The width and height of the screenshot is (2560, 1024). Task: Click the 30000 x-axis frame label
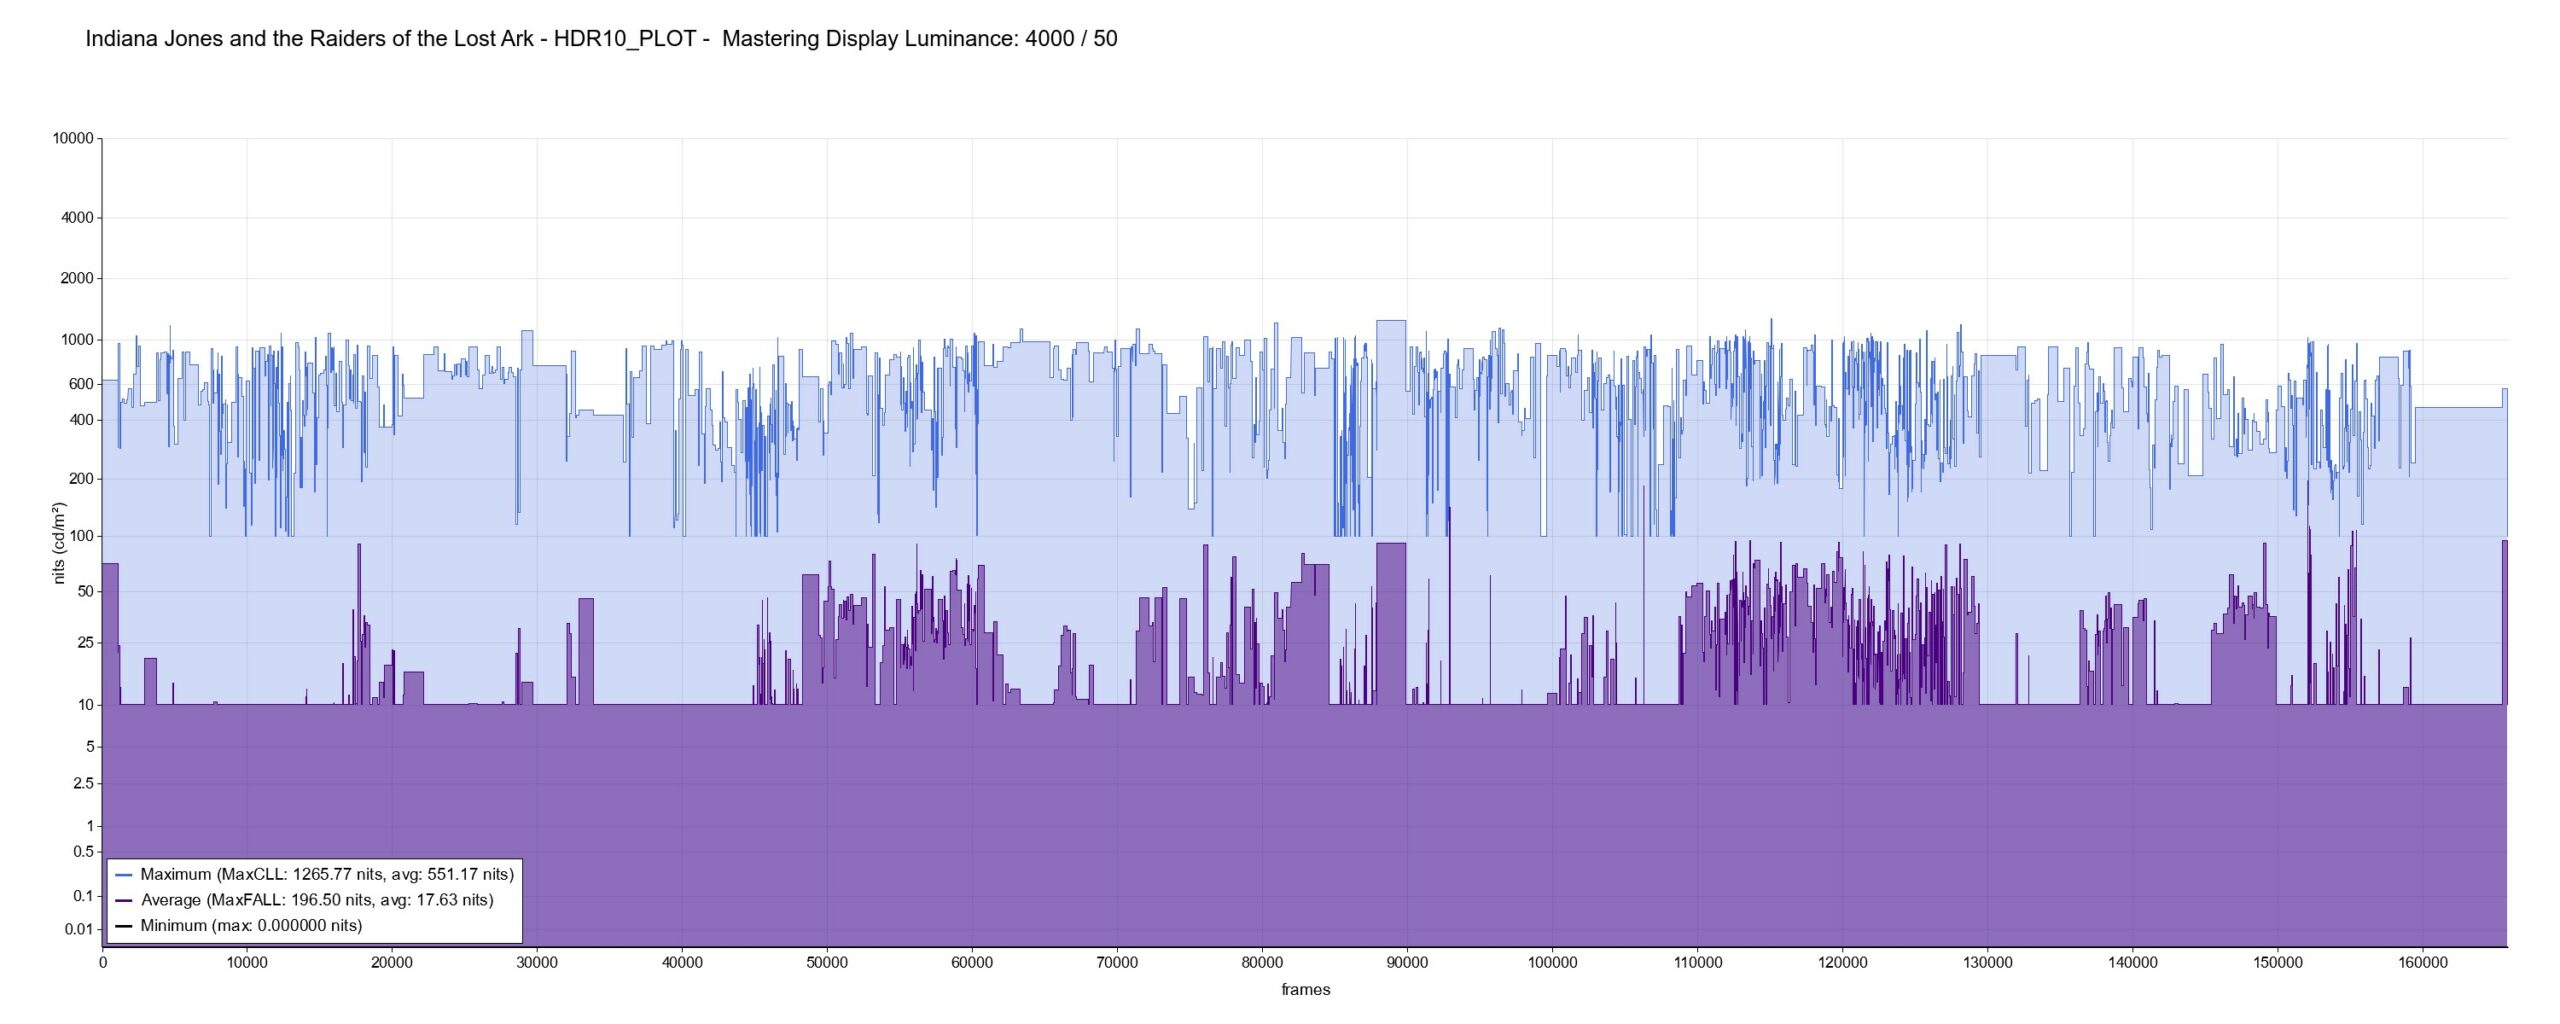(537, 963)
